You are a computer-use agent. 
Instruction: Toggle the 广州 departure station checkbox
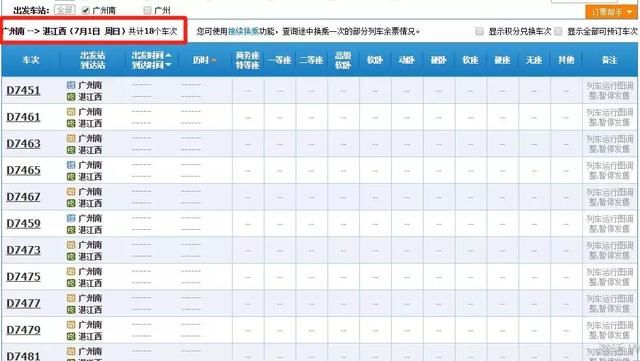[x=148, y=10]
